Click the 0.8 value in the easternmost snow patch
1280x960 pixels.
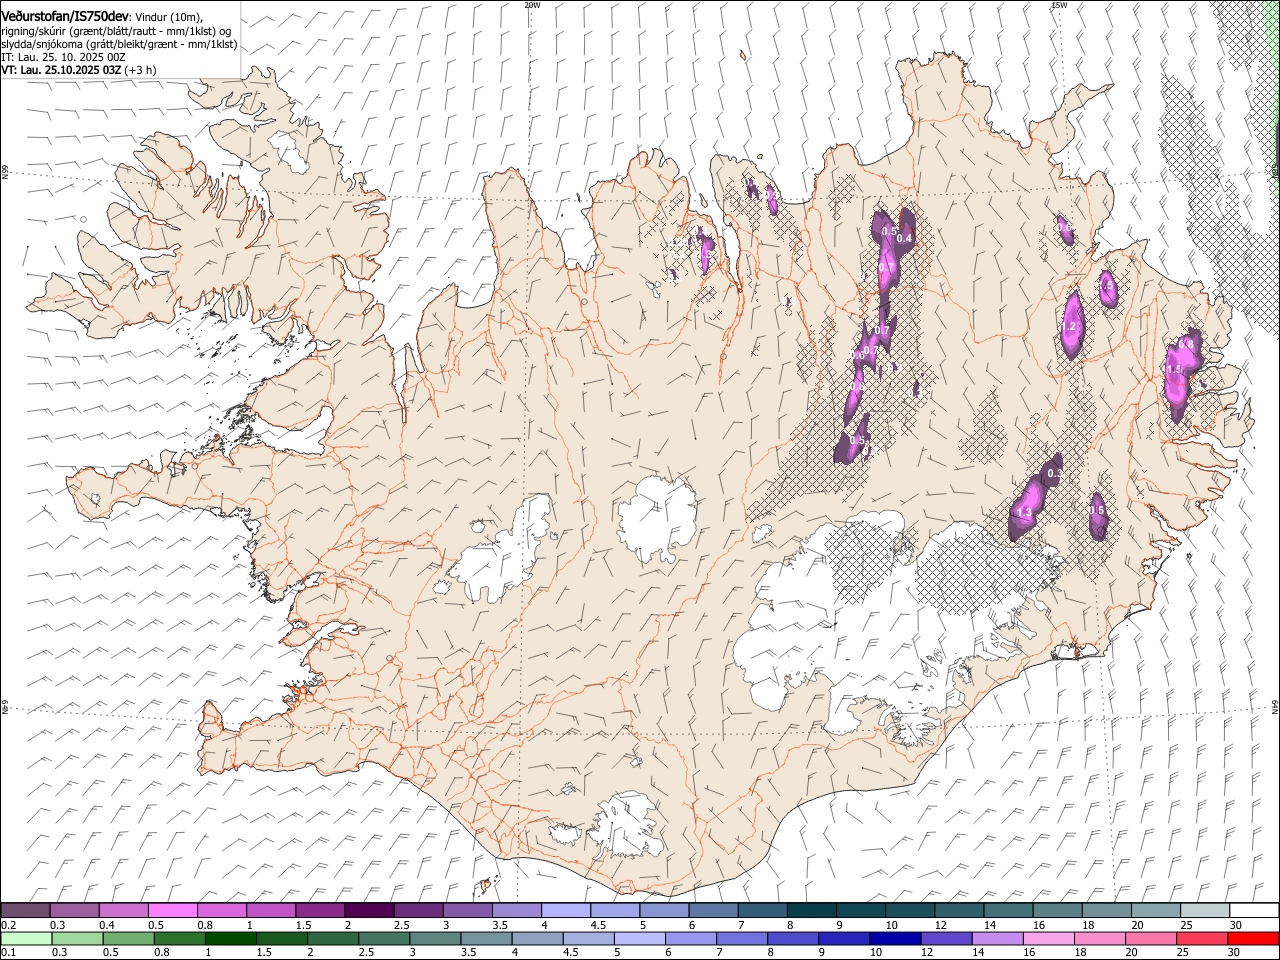1188,345
